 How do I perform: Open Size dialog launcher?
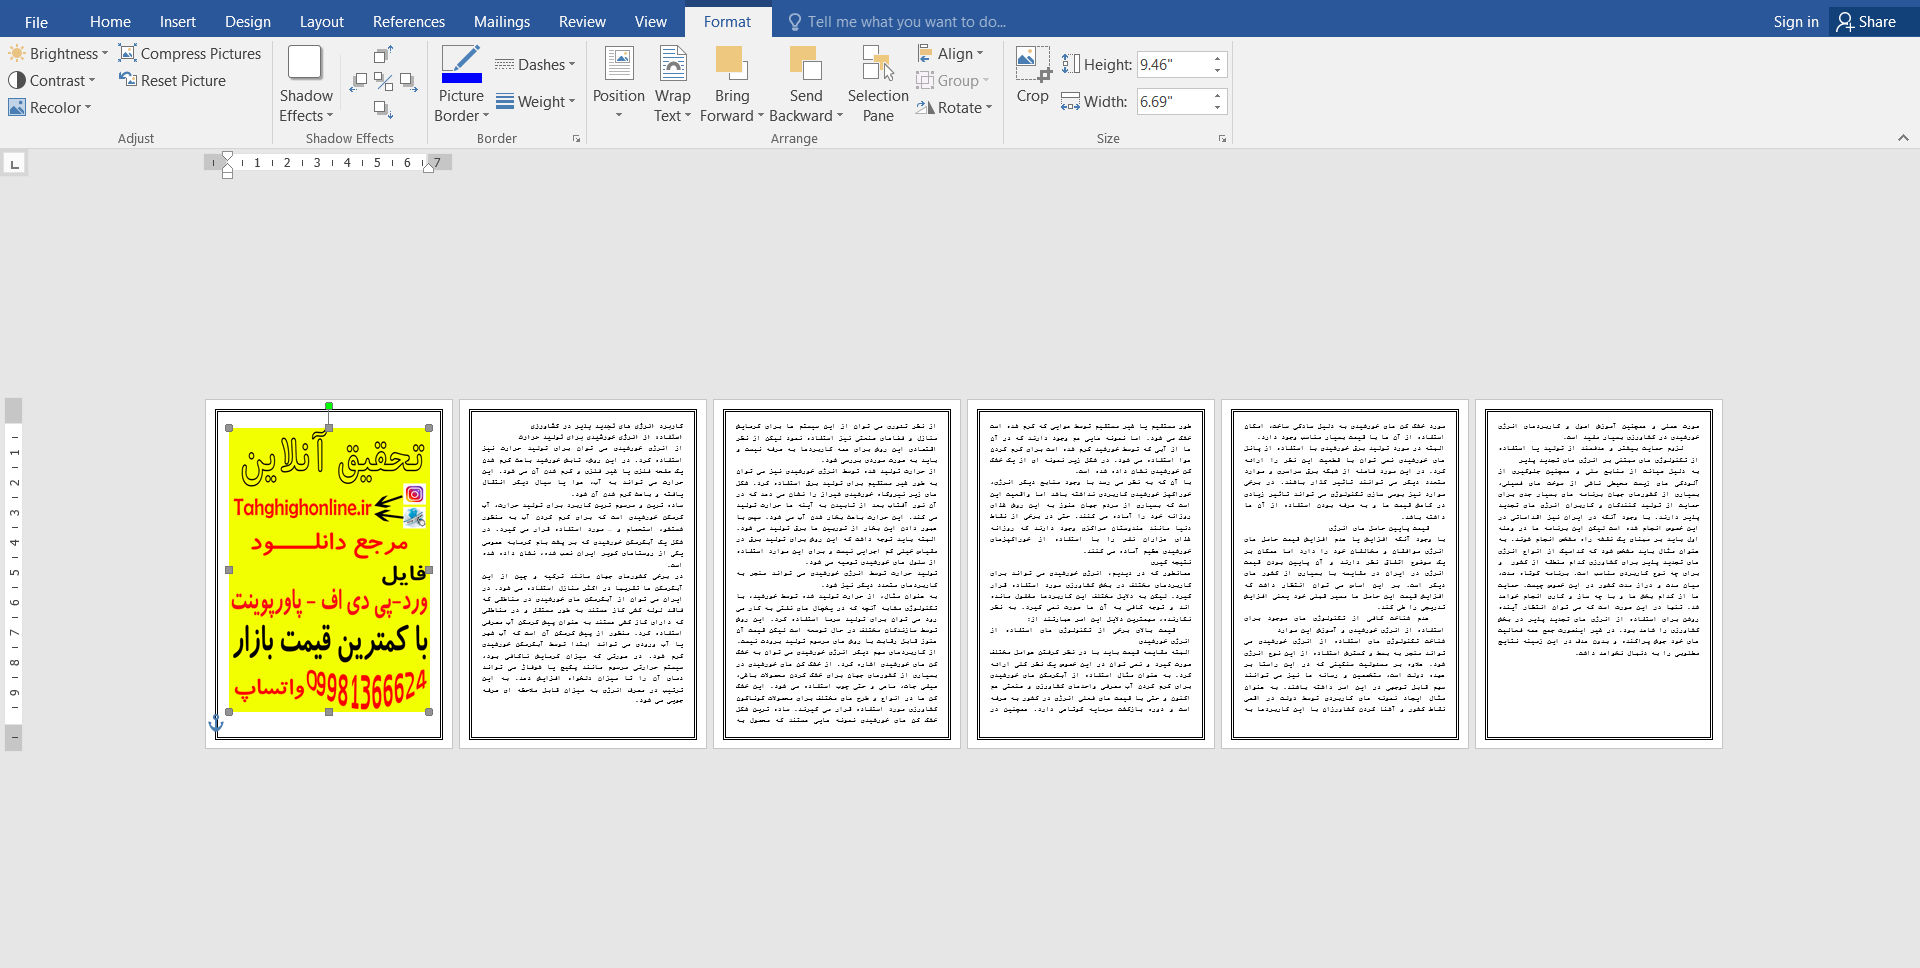click(x=1222, y=139)
